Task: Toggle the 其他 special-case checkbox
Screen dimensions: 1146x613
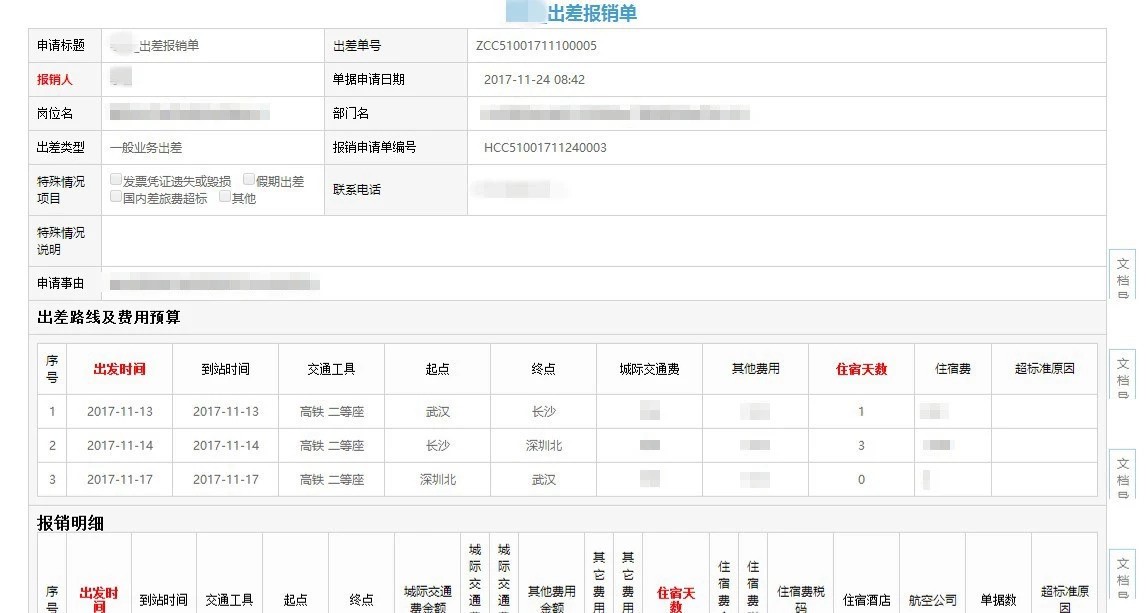Action: pos(225,197)
